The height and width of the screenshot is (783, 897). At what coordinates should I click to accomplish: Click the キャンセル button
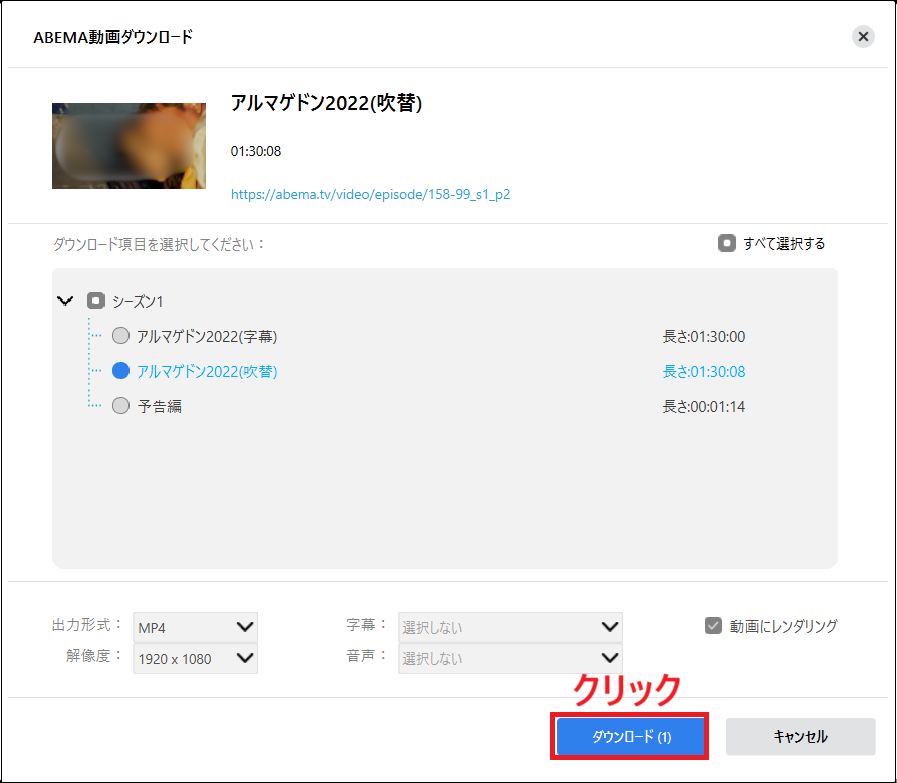(800, 736)
